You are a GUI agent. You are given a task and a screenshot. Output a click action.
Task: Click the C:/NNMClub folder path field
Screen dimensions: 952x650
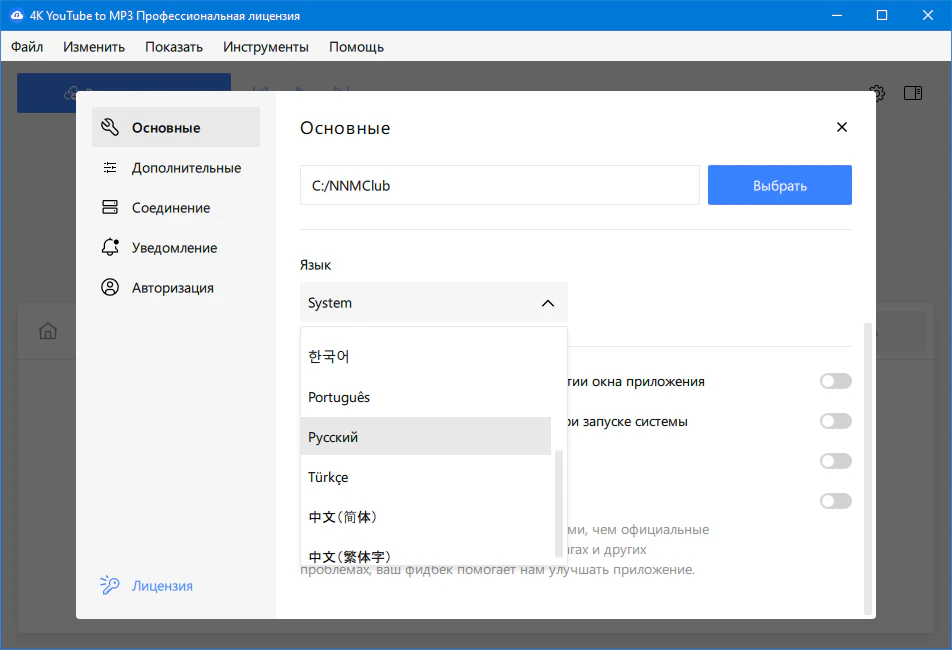(499, 186)
